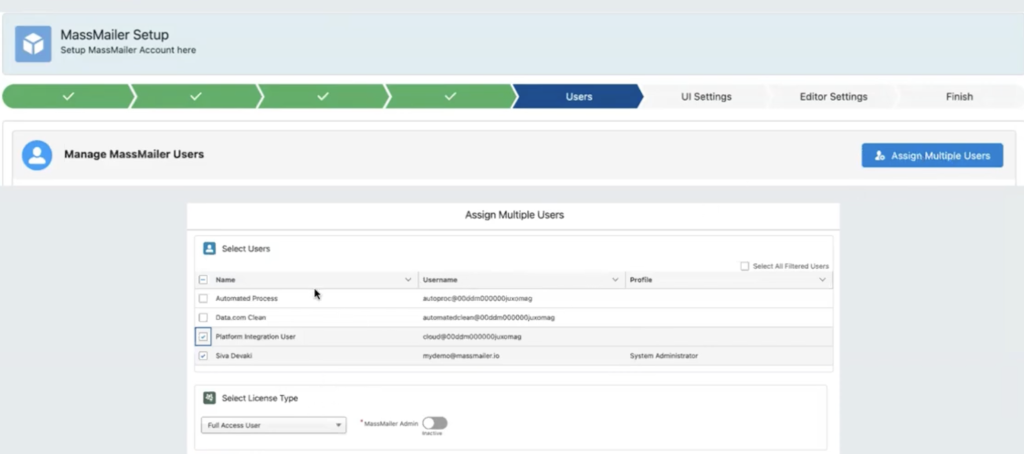Open the Username column filter chevron
1024x454 pixels.
[615, 280]
